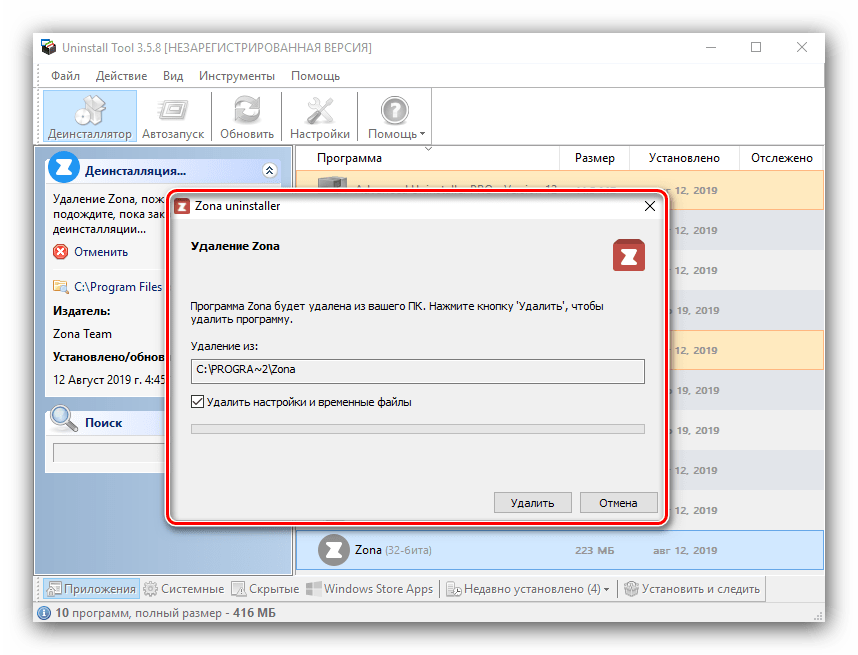This screenshot has height=655, width=858.
Task: Click the large Zona logo in Деинсталляция panel
Action: tap(64, 167)
